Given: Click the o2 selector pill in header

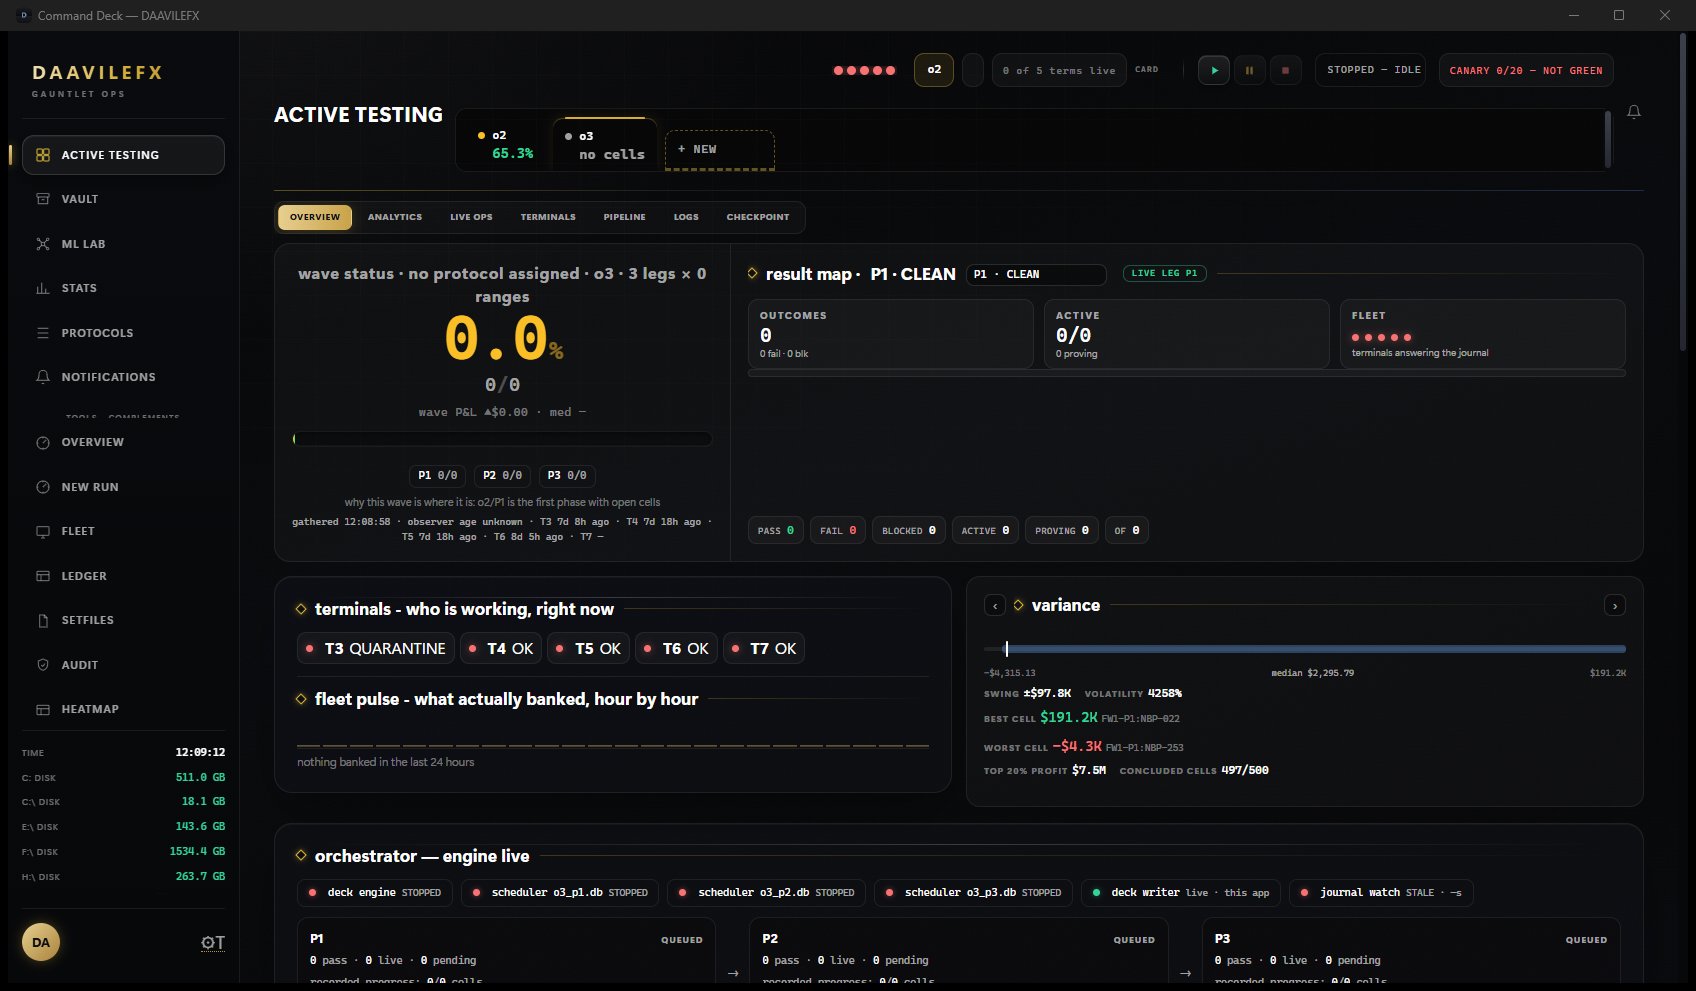Looking at the screenshot, I should tap(934, 70).
